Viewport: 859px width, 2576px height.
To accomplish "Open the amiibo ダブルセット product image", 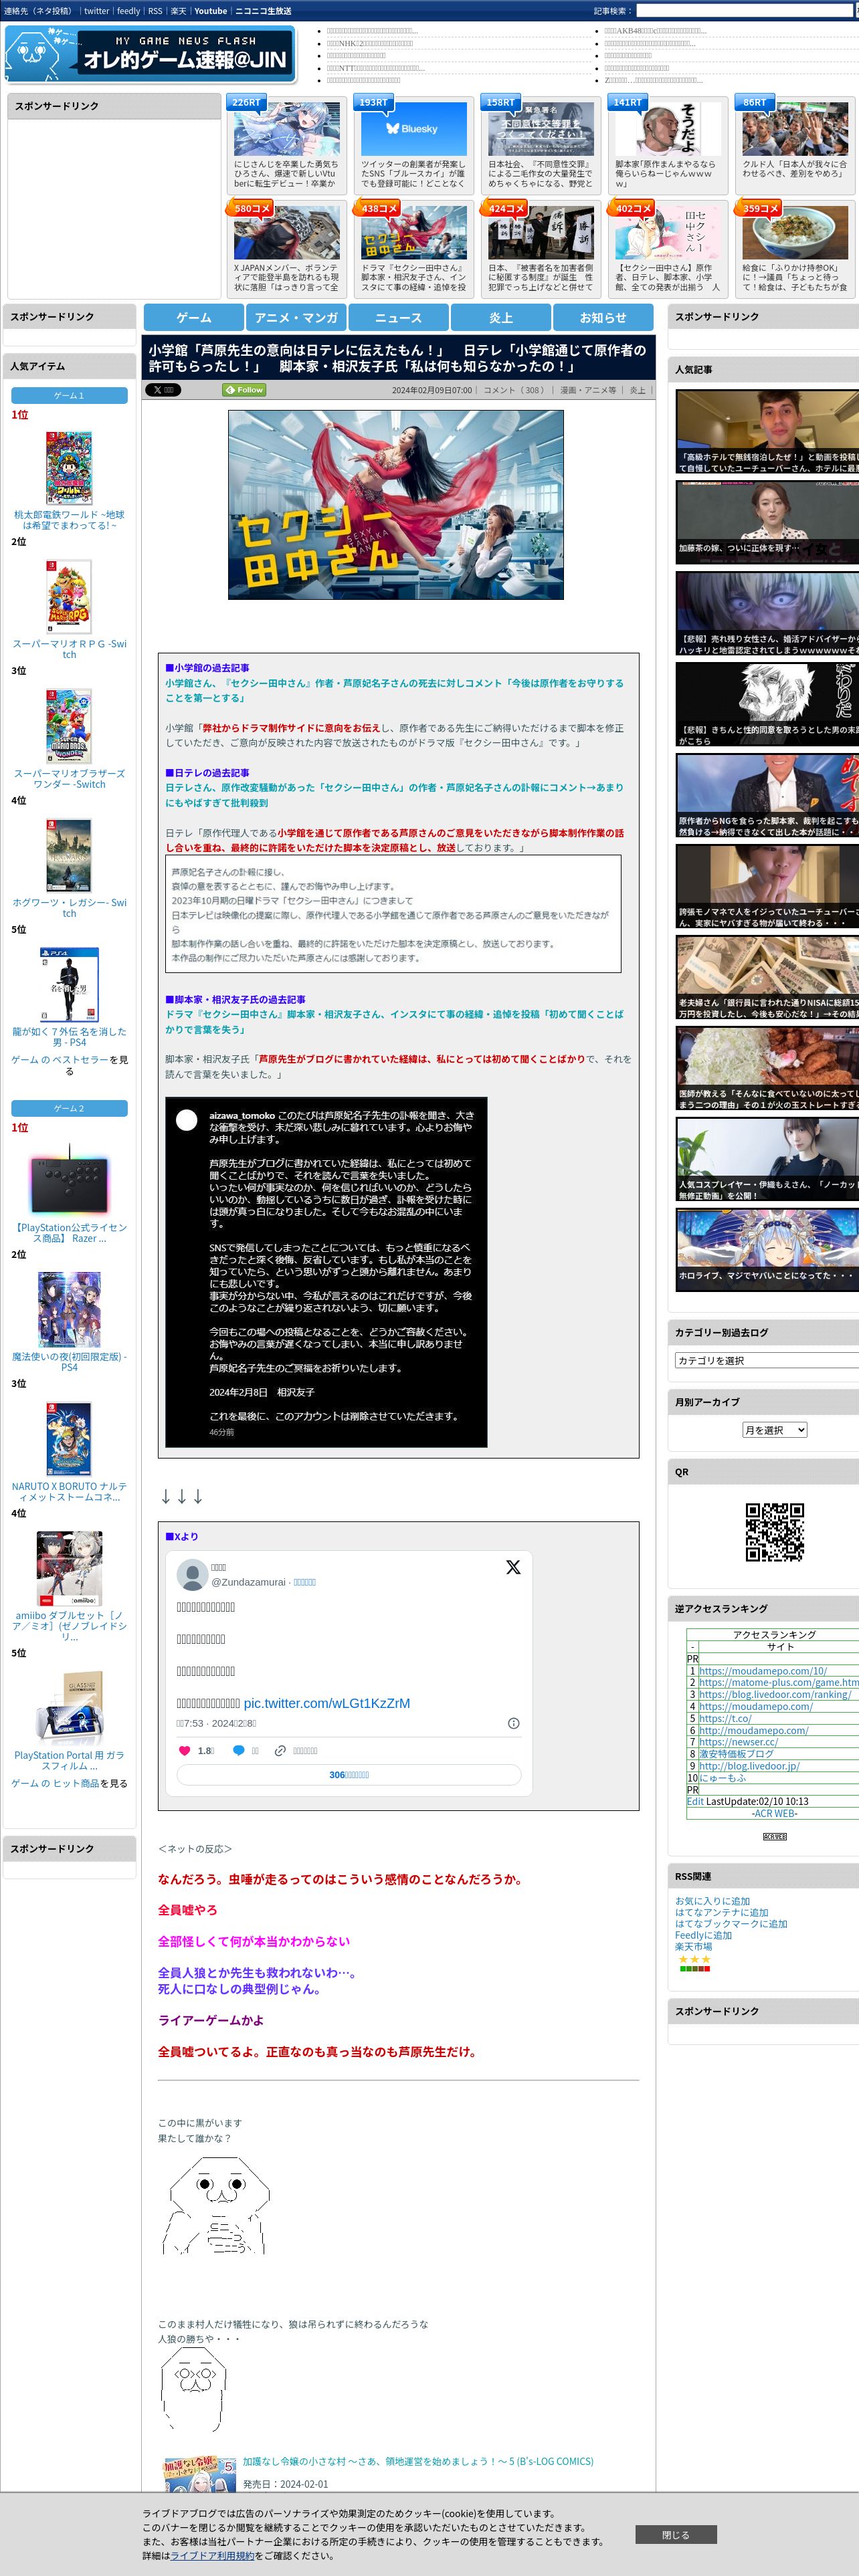I will click(x=69, y=1569).
